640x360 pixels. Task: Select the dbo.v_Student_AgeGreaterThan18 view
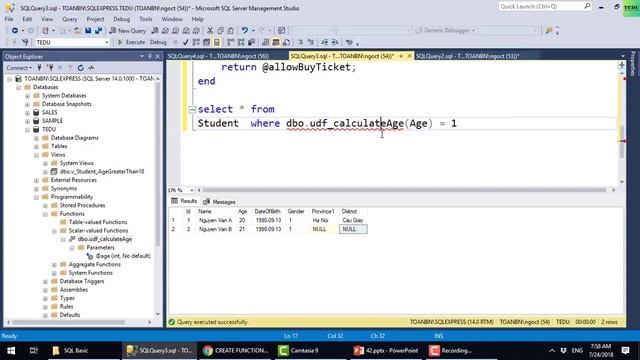102,172
